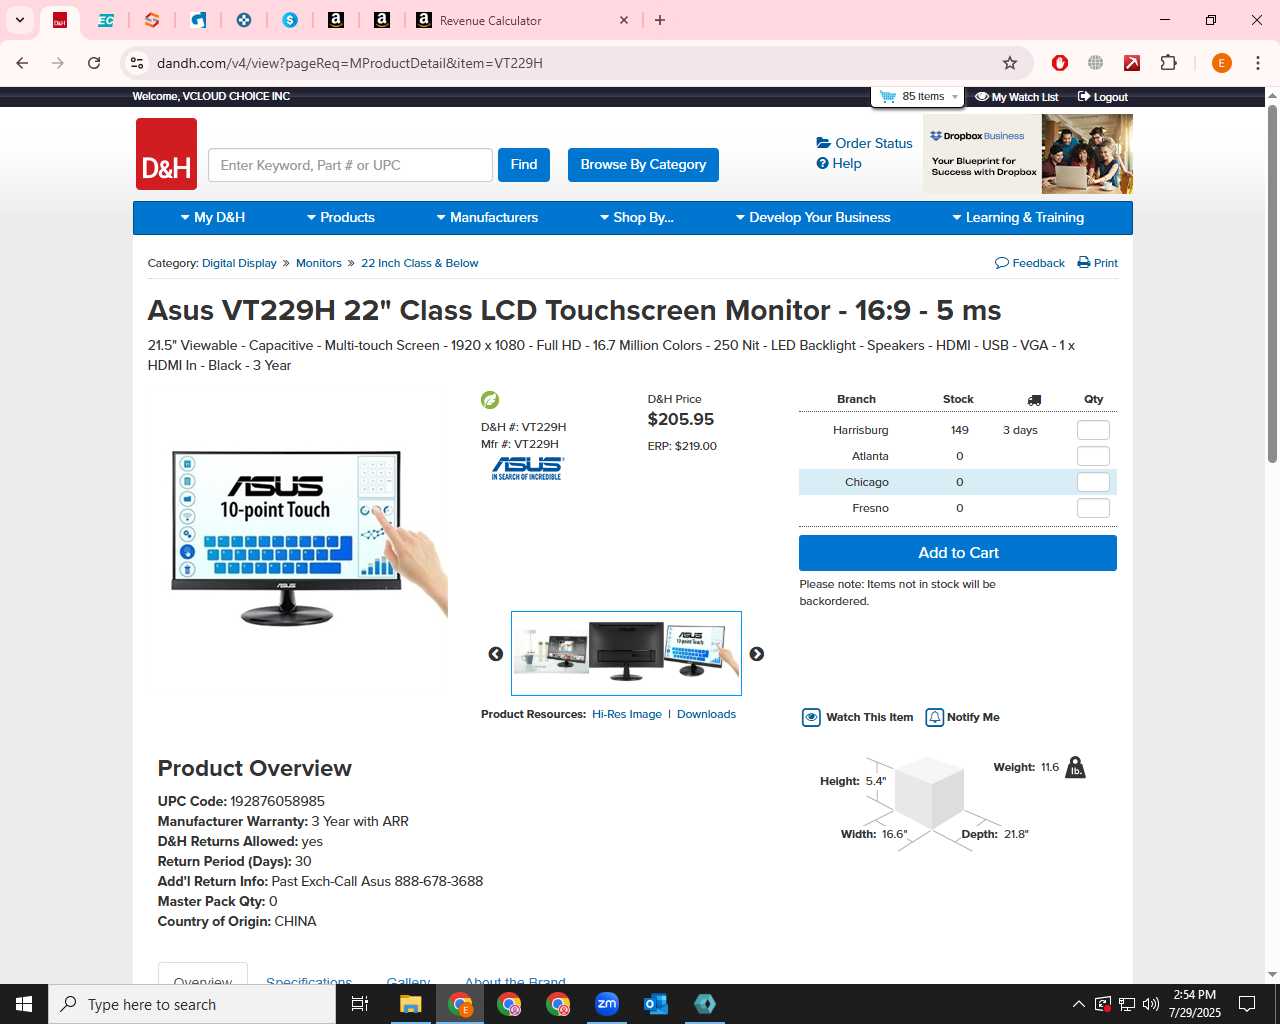Screen dimensions: 1280x1024
Task: Click the Harrisburg quantity field
Action: [1093, 430]
